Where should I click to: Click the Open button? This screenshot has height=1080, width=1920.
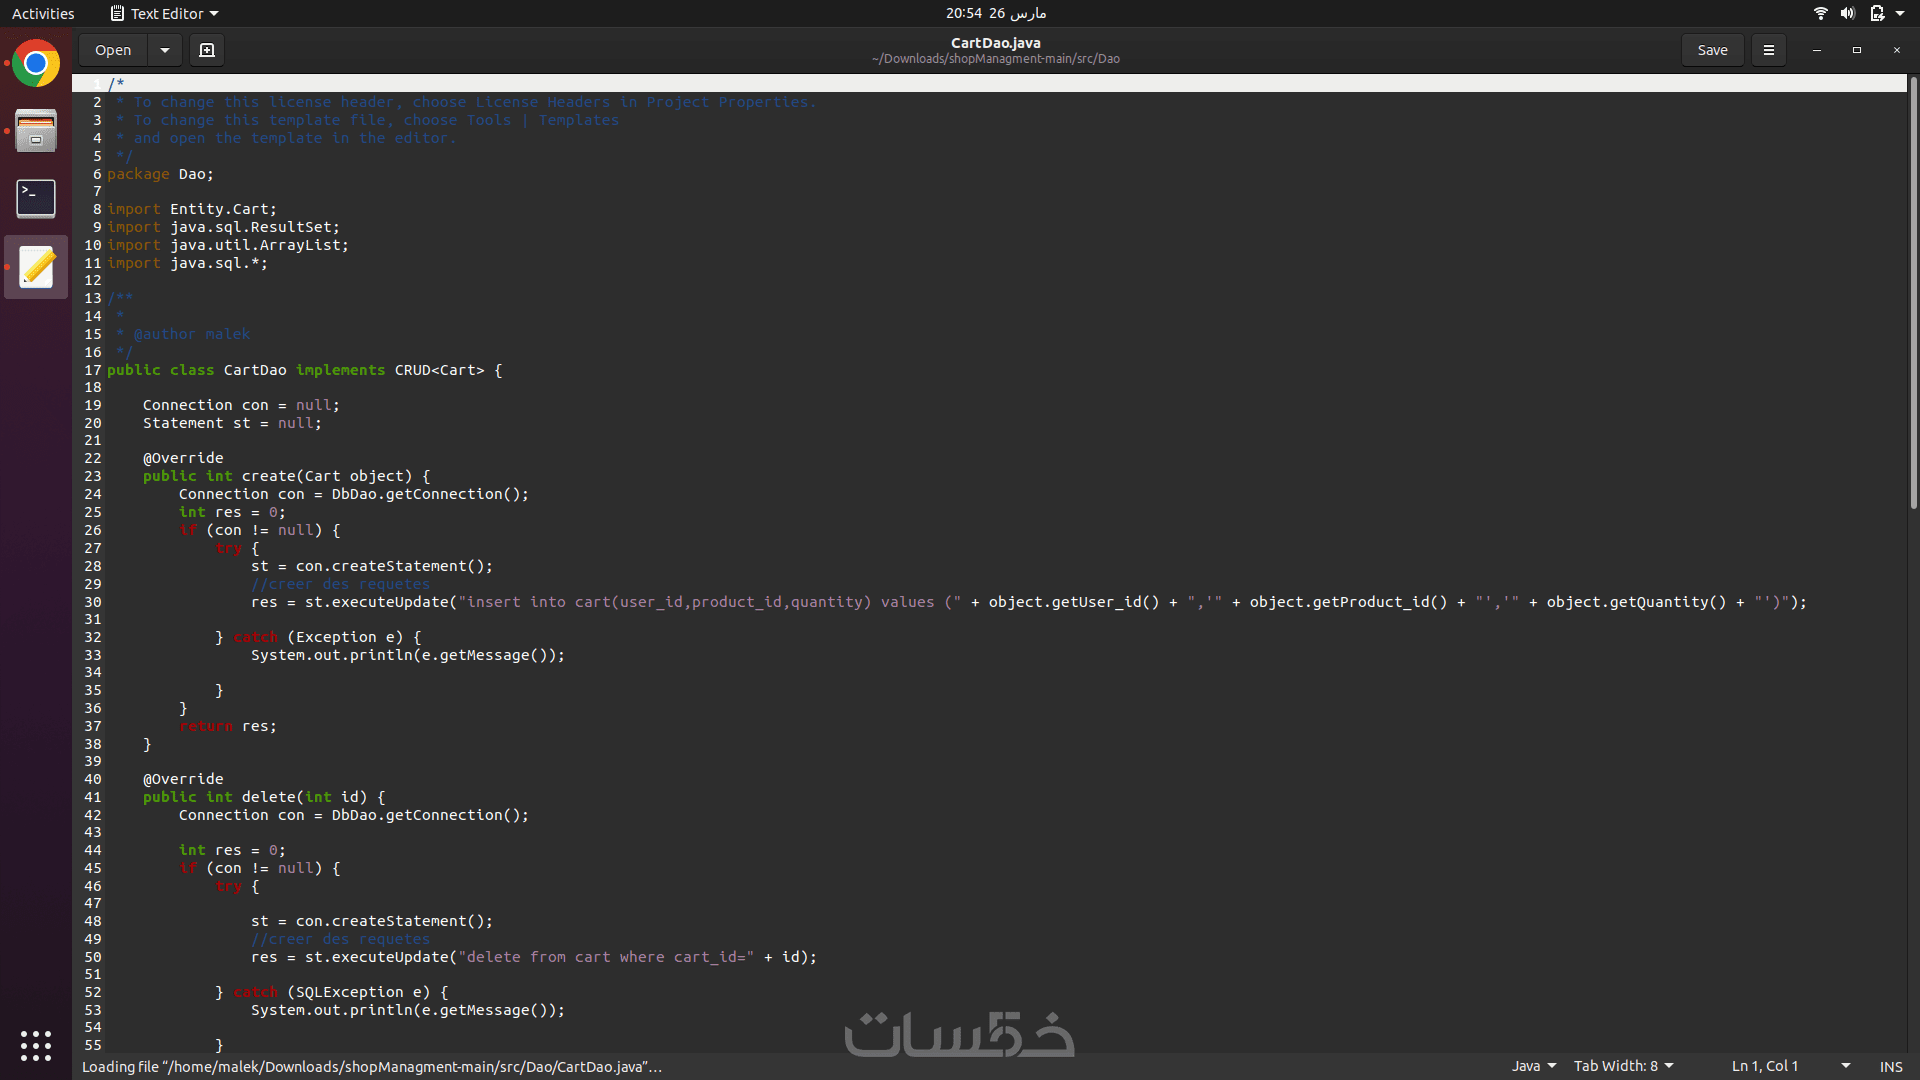click(x=113, y=50)
